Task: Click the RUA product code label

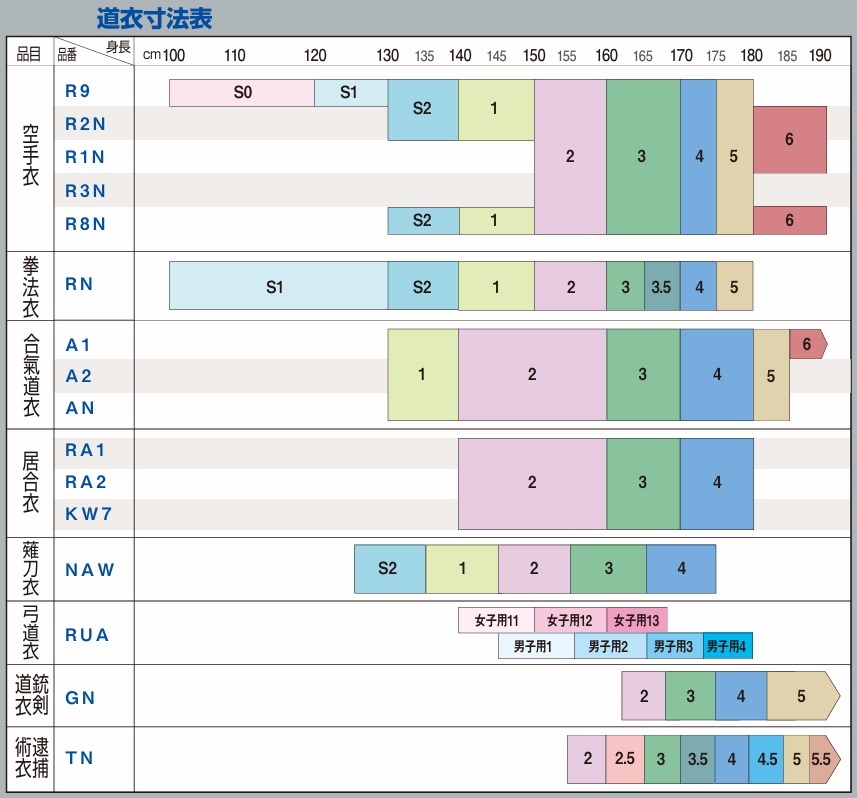Action: [x=88, y=635]
